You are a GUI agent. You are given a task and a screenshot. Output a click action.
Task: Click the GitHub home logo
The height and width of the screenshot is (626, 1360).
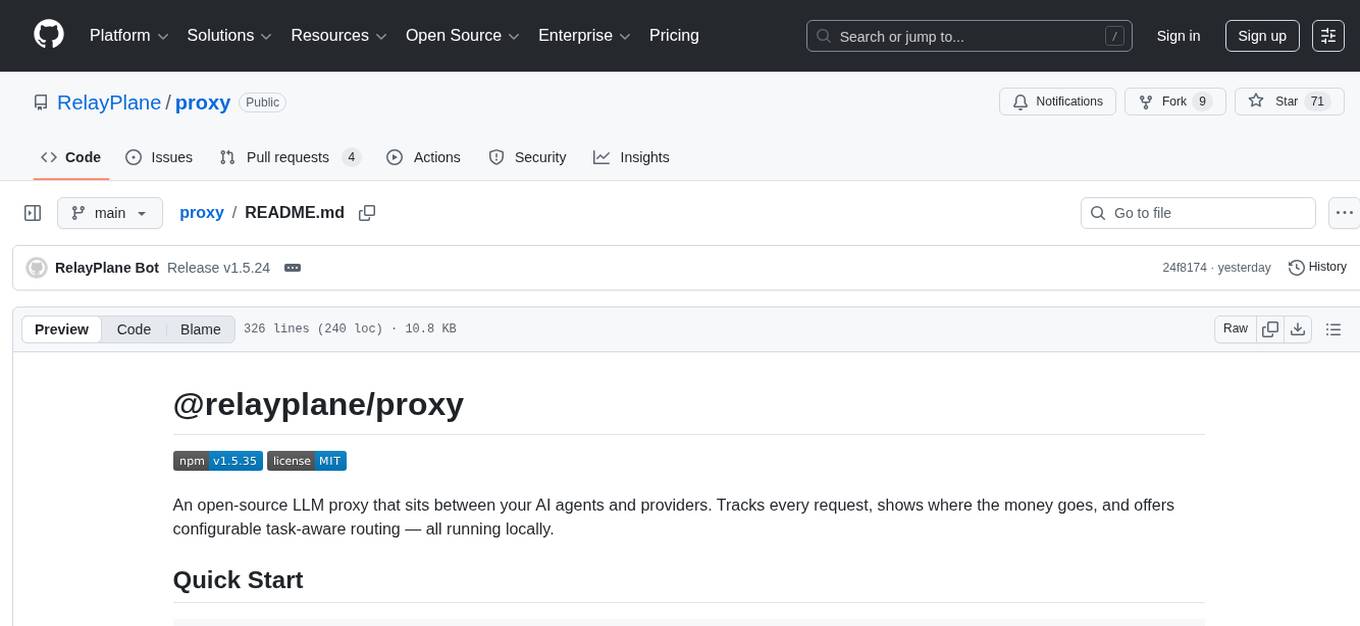point(48,35)
